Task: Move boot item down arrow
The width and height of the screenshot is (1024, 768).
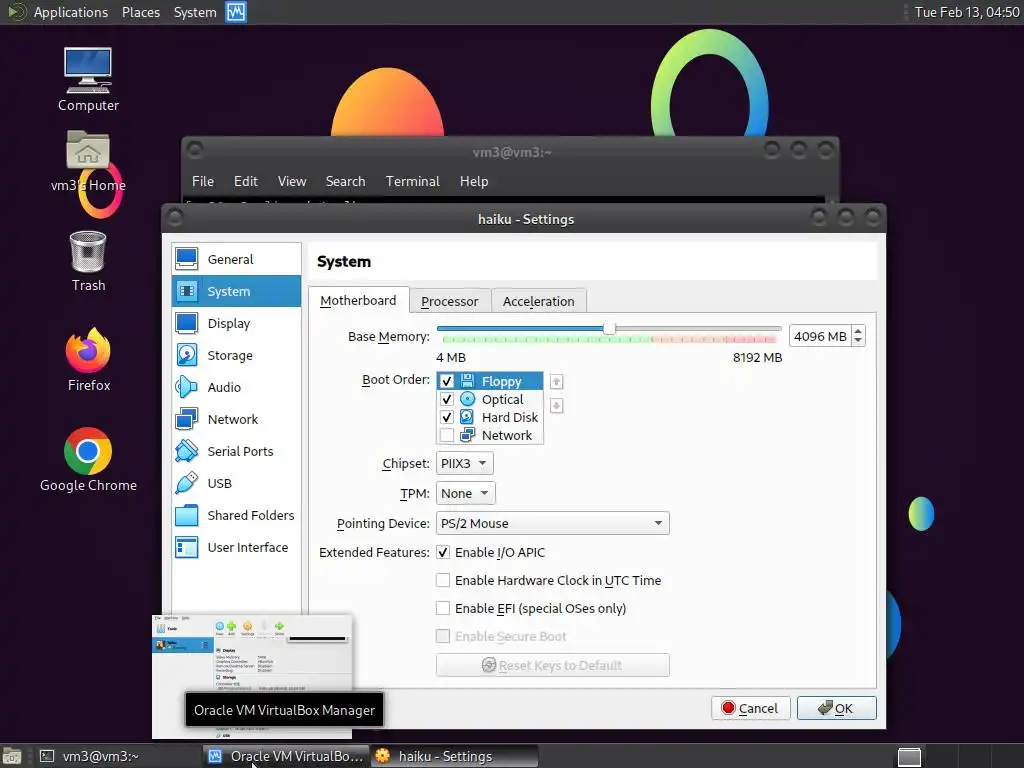Action: (556, 406)
